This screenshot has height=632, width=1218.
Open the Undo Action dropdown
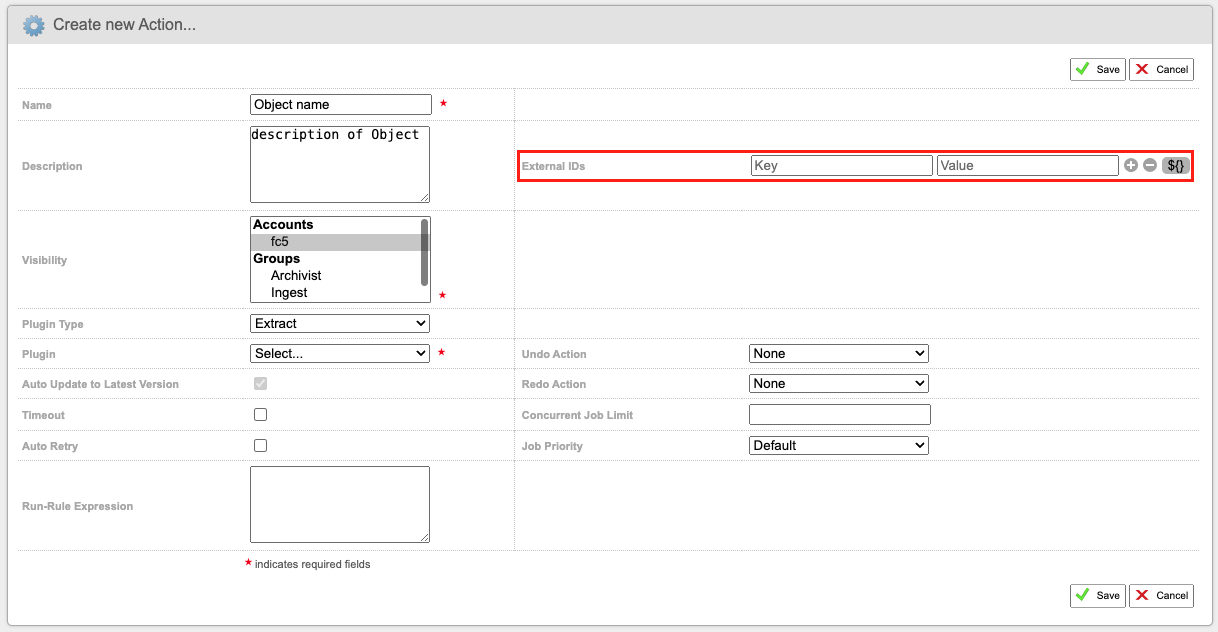click(x=839, y=353)
